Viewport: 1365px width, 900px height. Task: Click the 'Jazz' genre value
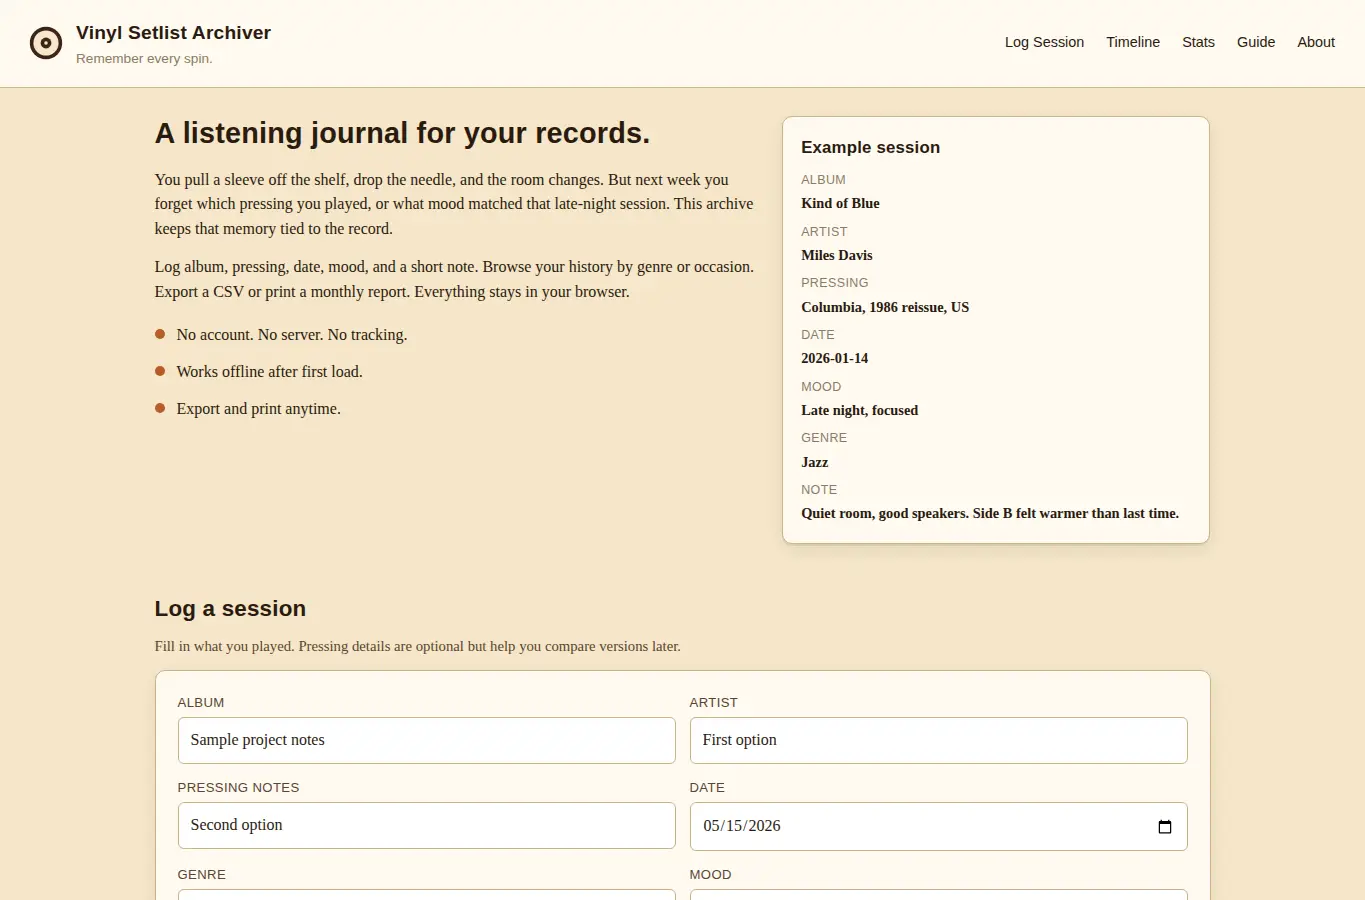814,462
